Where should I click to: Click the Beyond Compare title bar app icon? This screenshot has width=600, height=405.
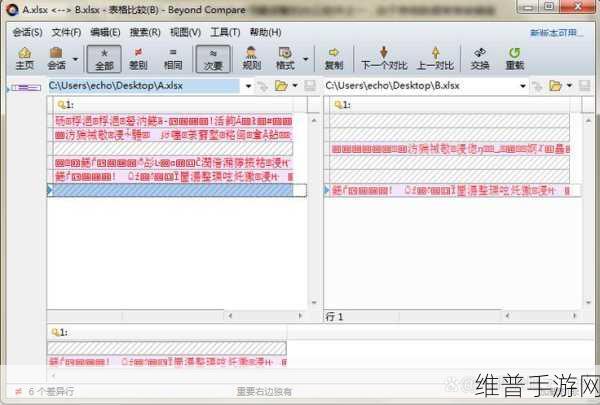[x=12, y=10]
